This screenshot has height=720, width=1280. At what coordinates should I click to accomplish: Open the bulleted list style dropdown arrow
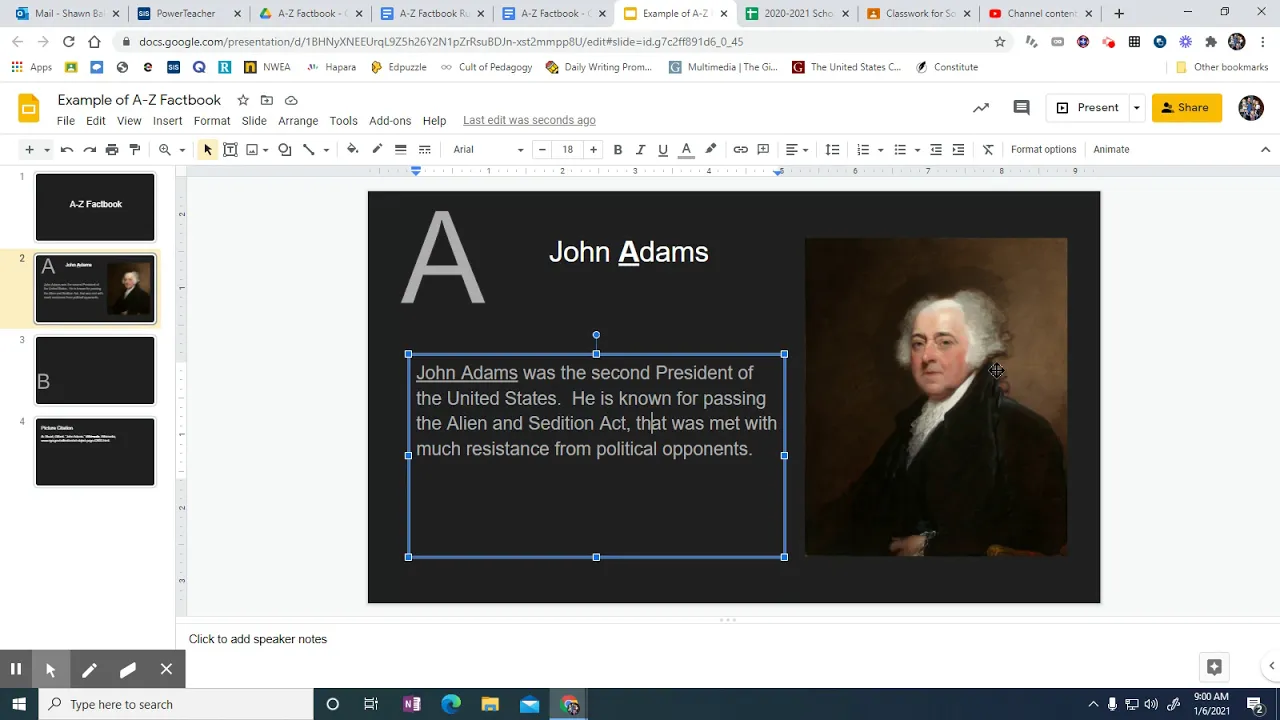click(x=917, y=150)
